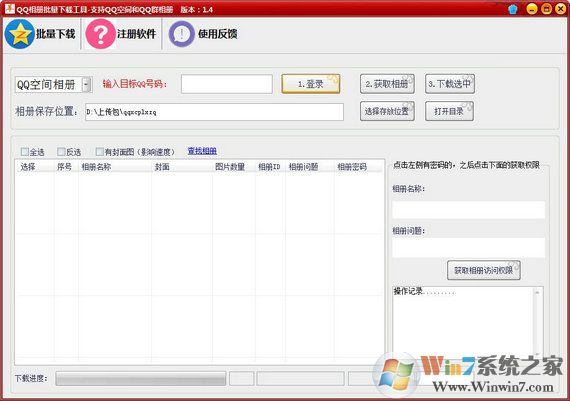
Task: Click the 相册问题 column header
Action: point(309,167)
